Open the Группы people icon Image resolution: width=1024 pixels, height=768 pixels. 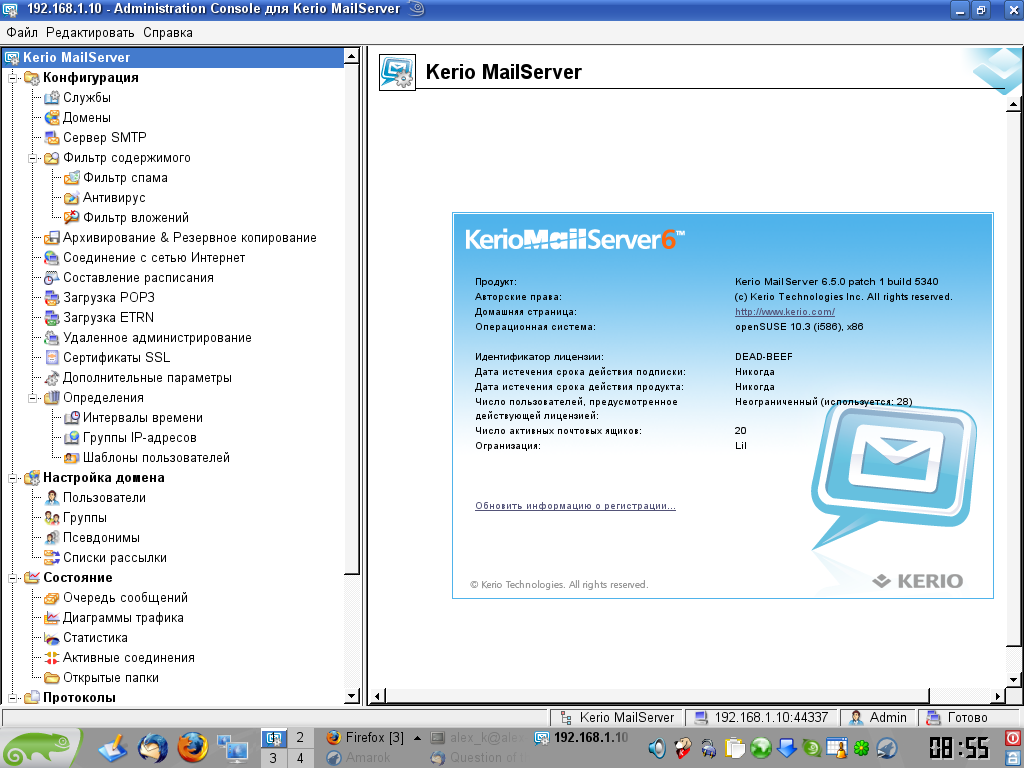pos(52,518)
